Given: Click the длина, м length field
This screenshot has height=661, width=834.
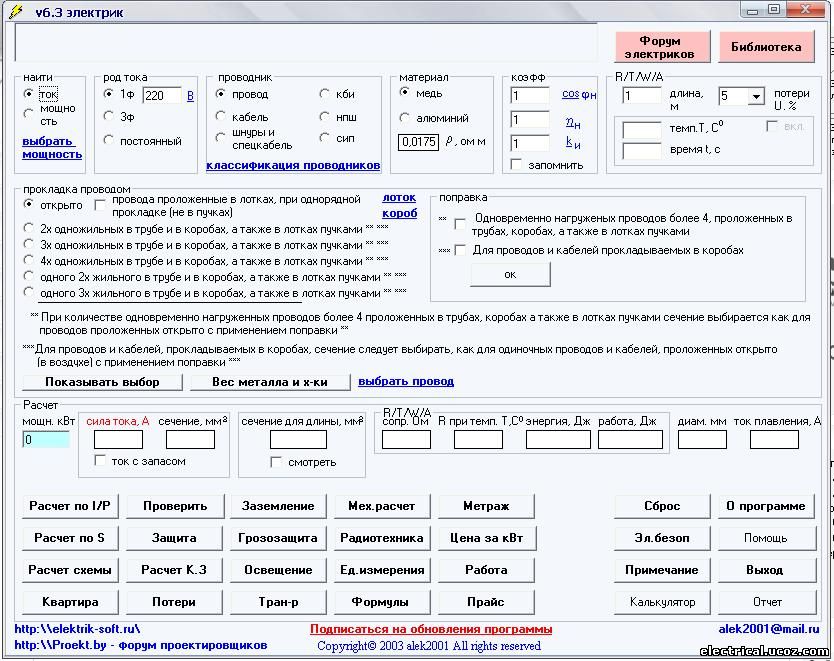Looking at the screenshot, I should pyautogui.click(x=641, y=96).
